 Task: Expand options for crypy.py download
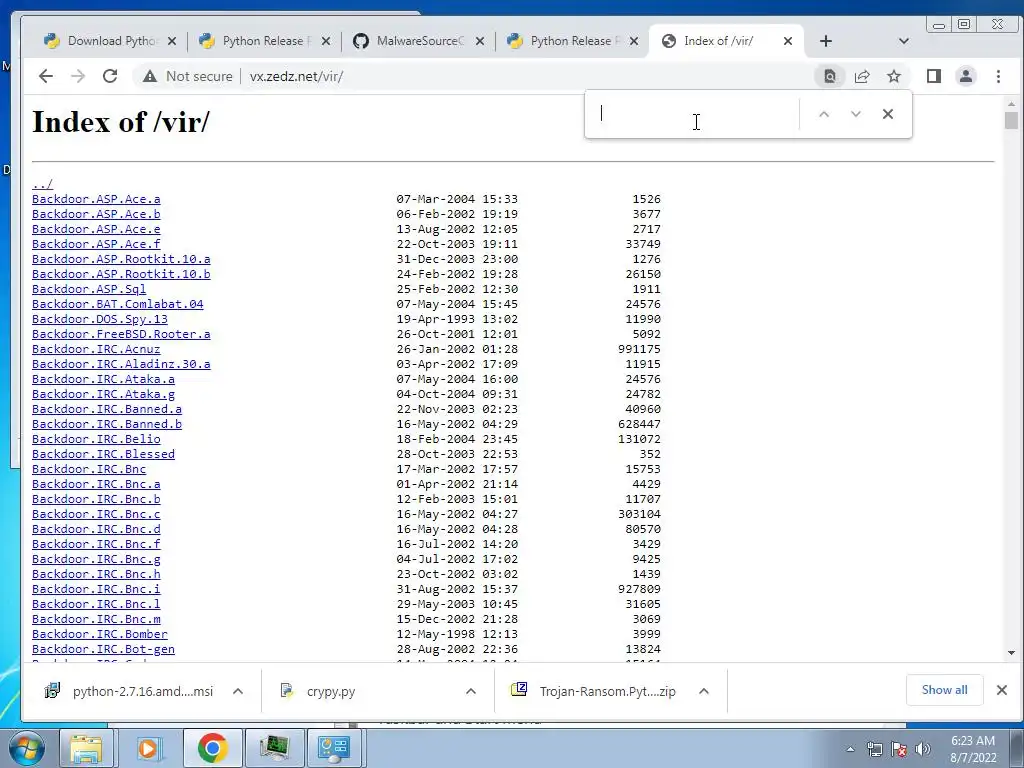471,691
